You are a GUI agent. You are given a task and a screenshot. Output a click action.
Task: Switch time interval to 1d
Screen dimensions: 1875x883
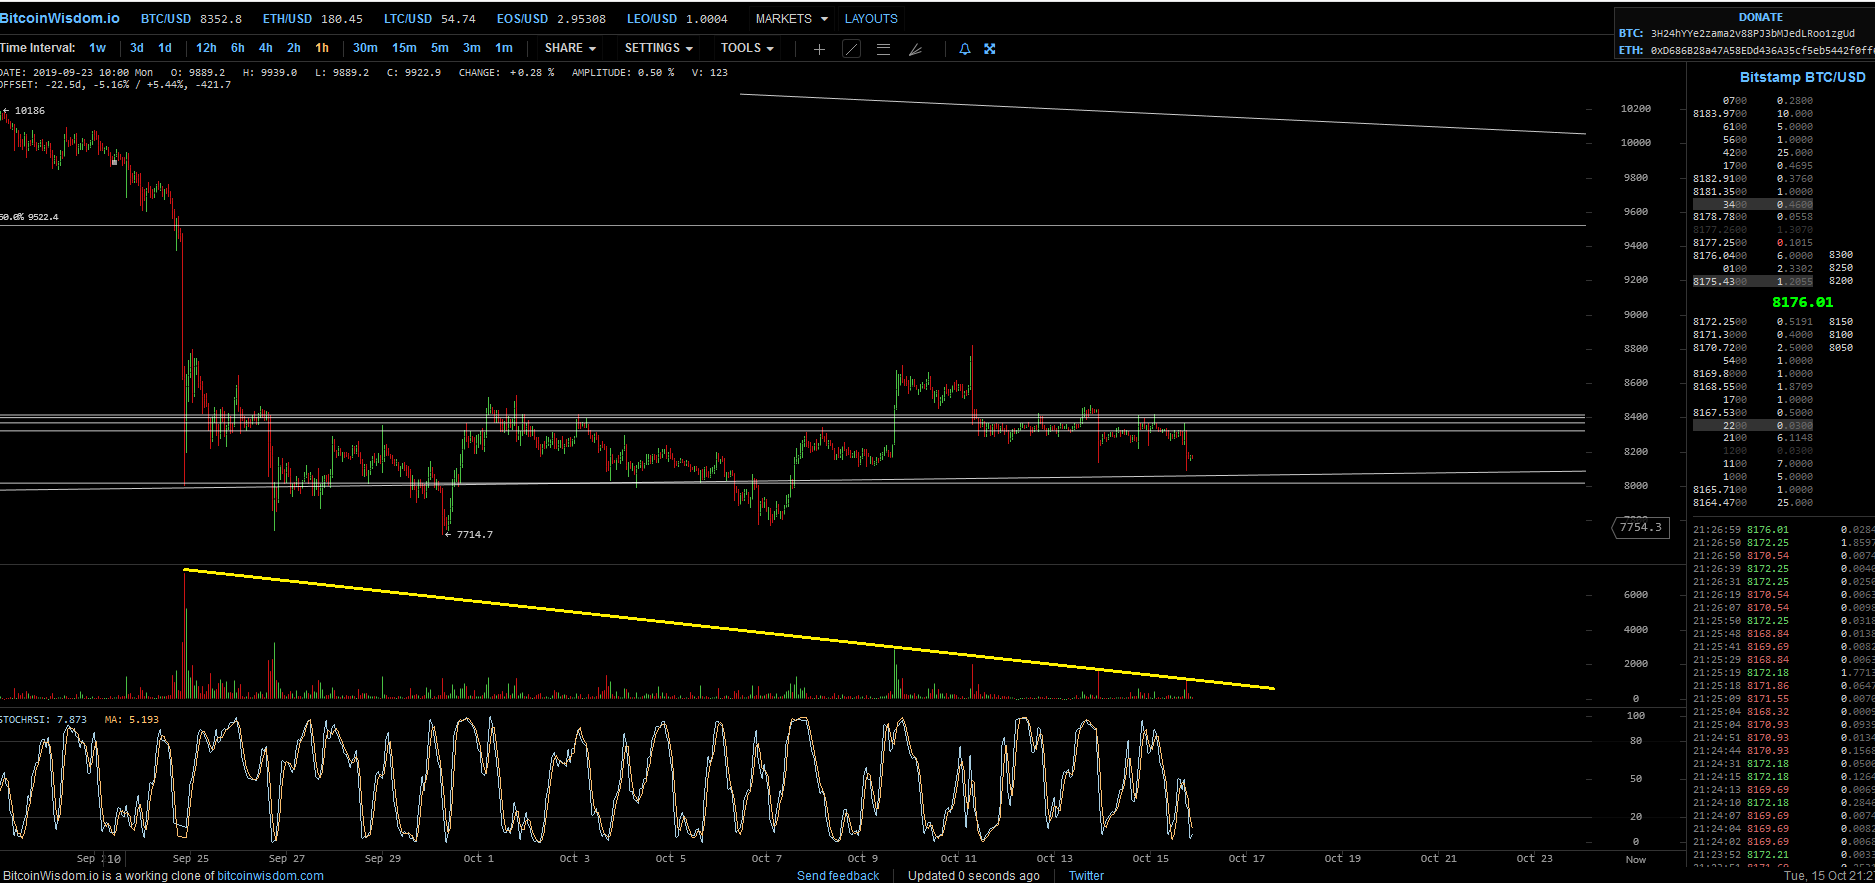point(165,48)
